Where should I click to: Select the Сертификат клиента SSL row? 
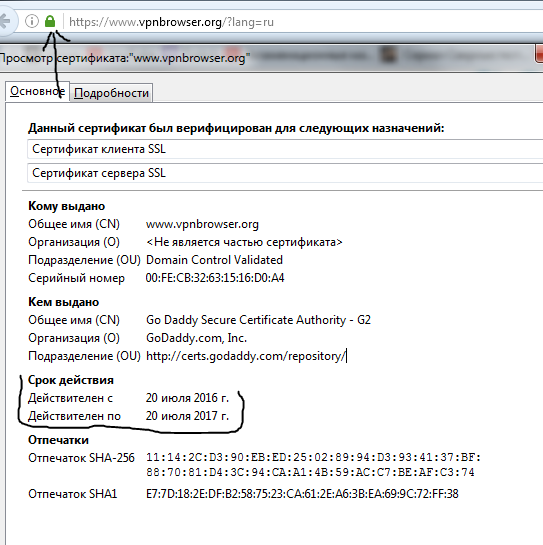[285, 149]
